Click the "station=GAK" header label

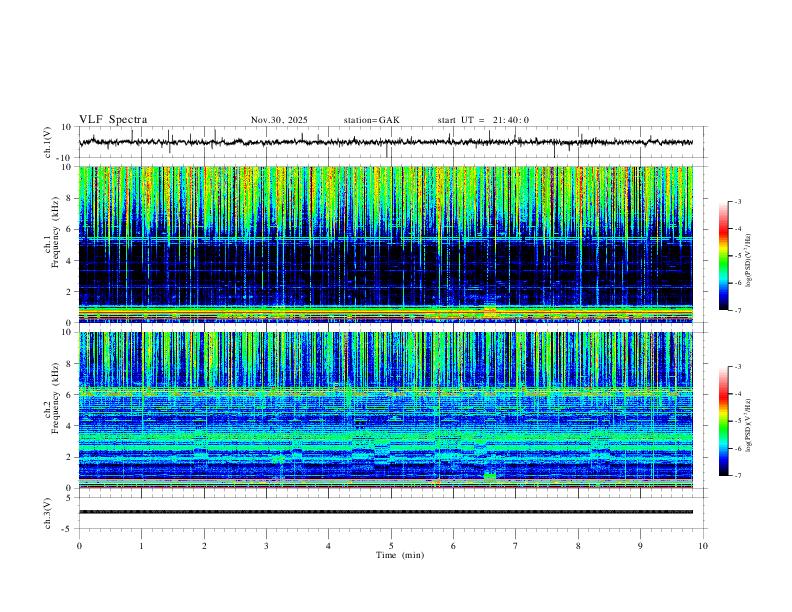tap(371, 120)
